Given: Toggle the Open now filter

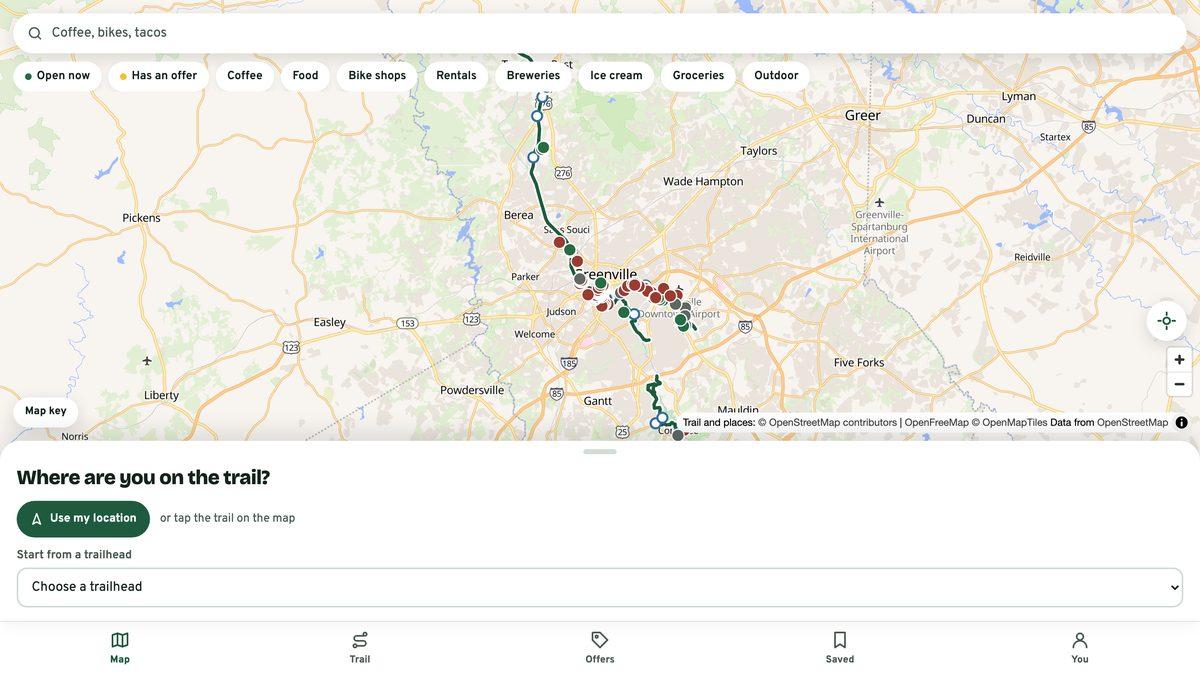Looking at the screenshot, I should 57,76.
